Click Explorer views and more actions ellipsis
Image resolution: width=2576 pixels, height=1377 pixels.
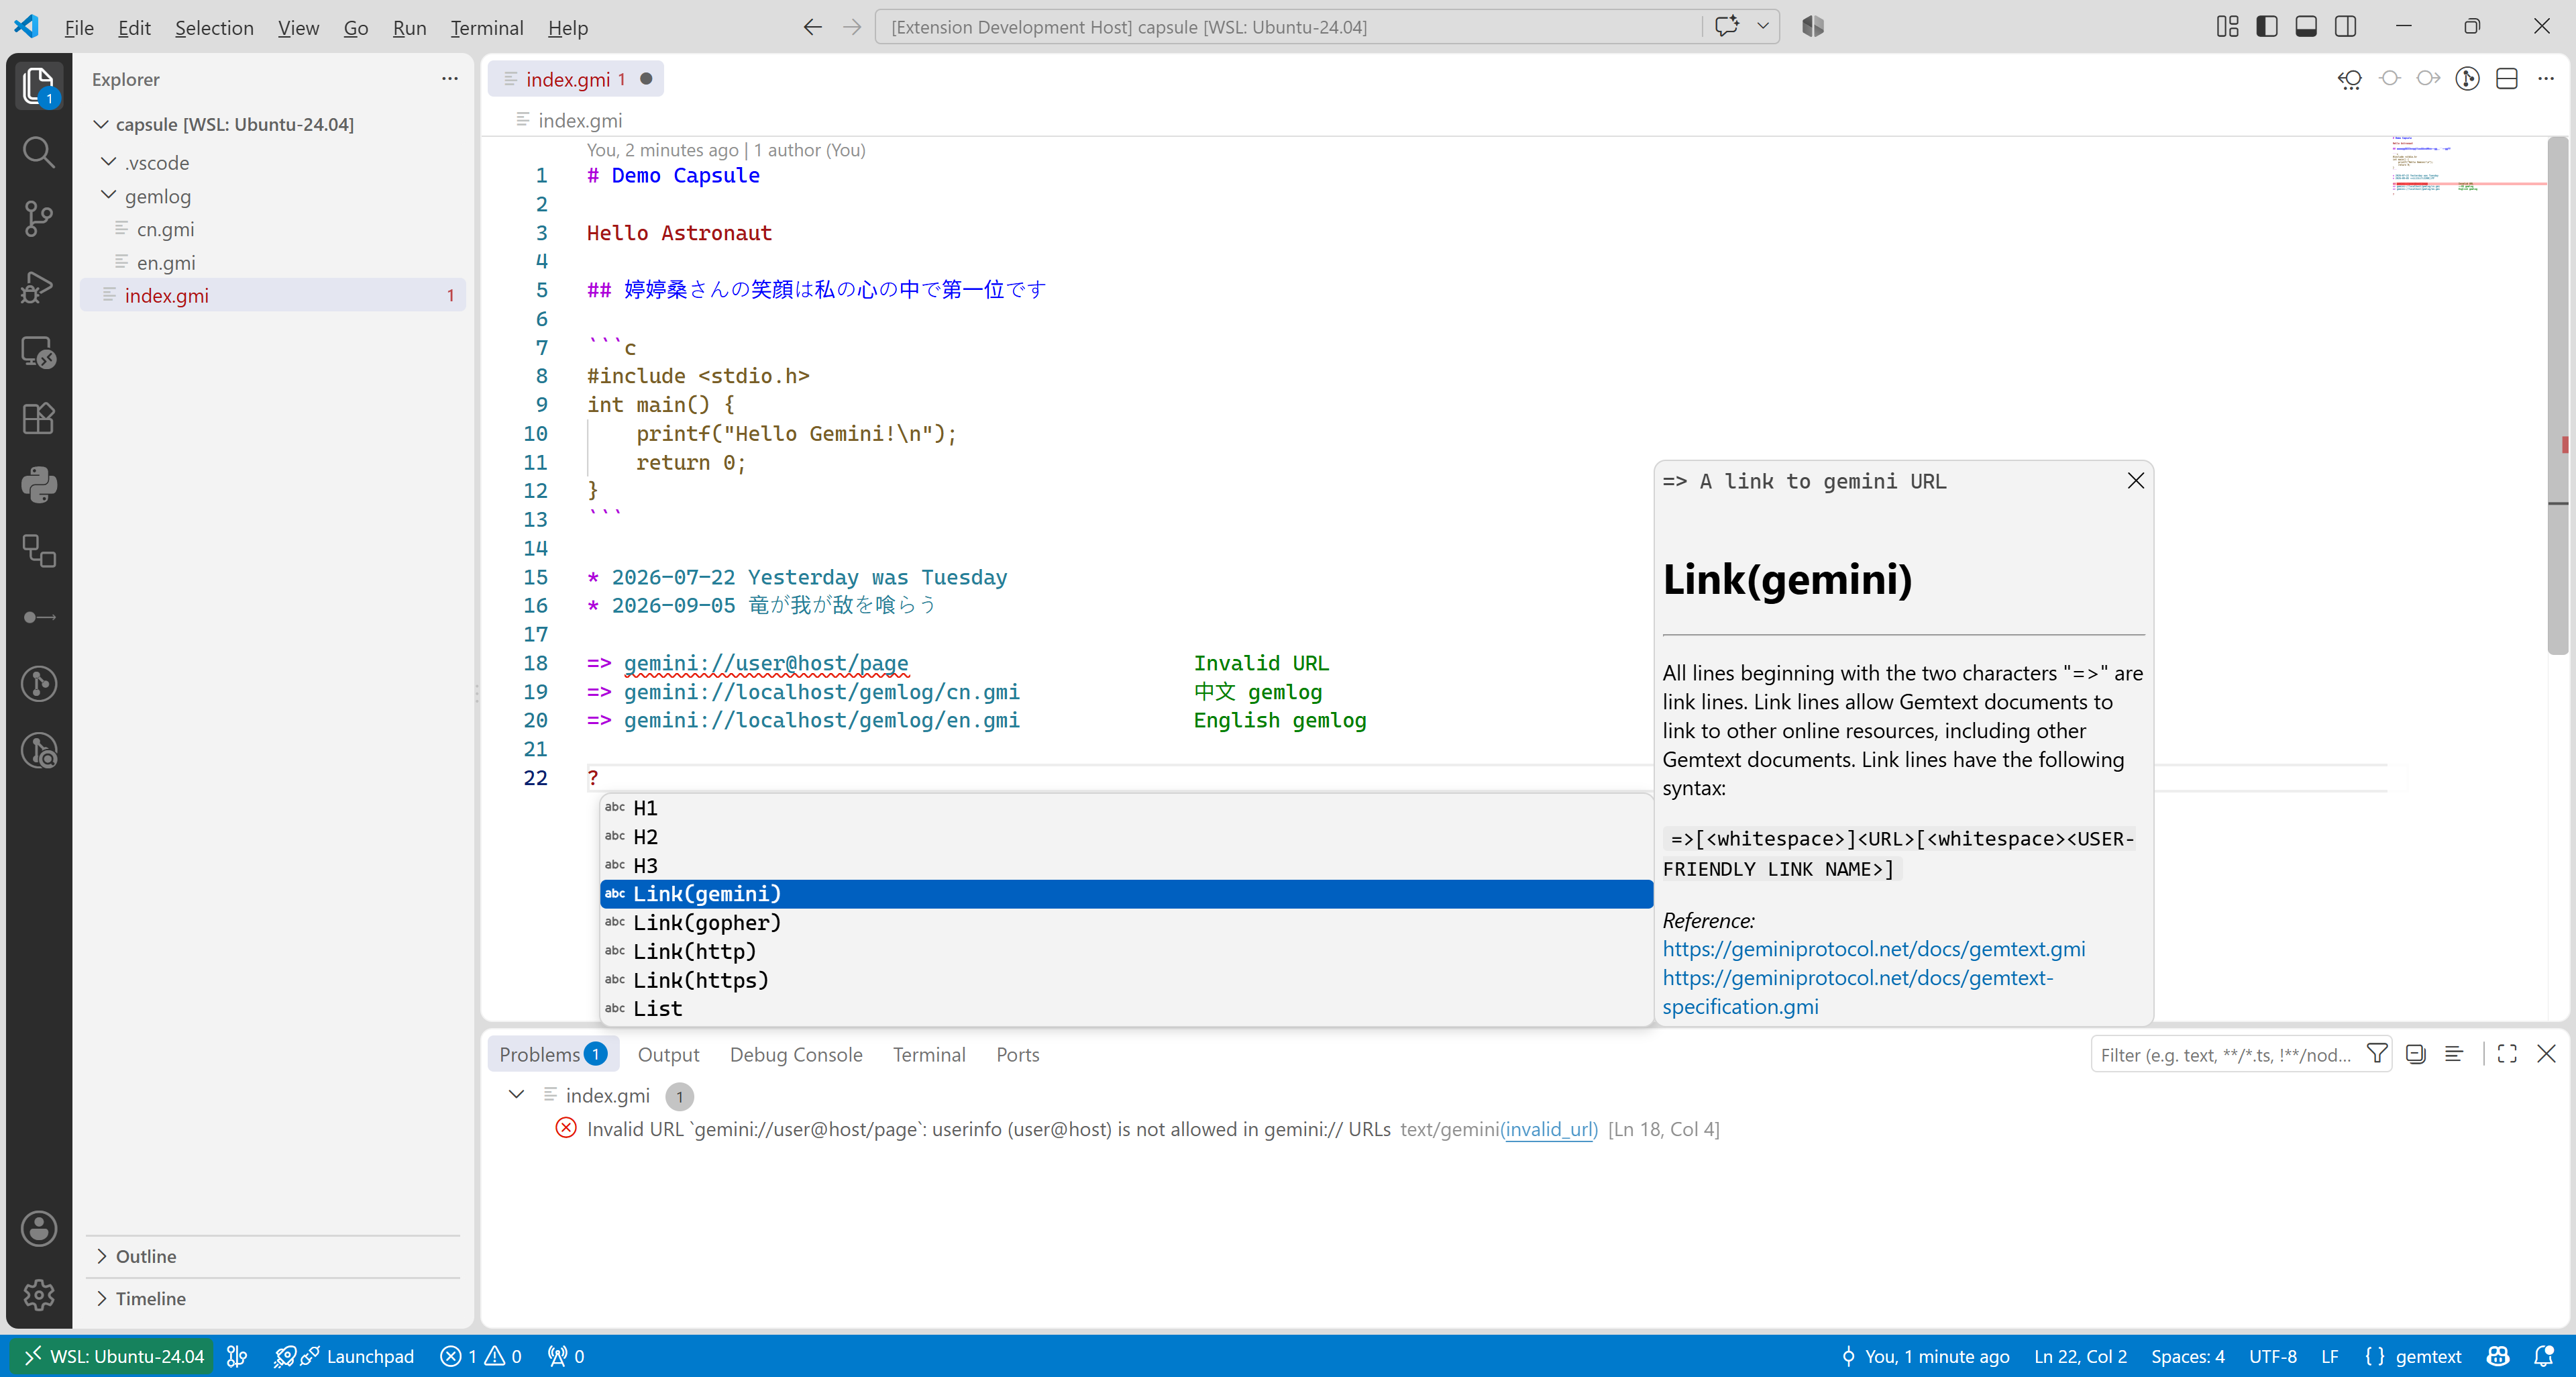[450, 78]
